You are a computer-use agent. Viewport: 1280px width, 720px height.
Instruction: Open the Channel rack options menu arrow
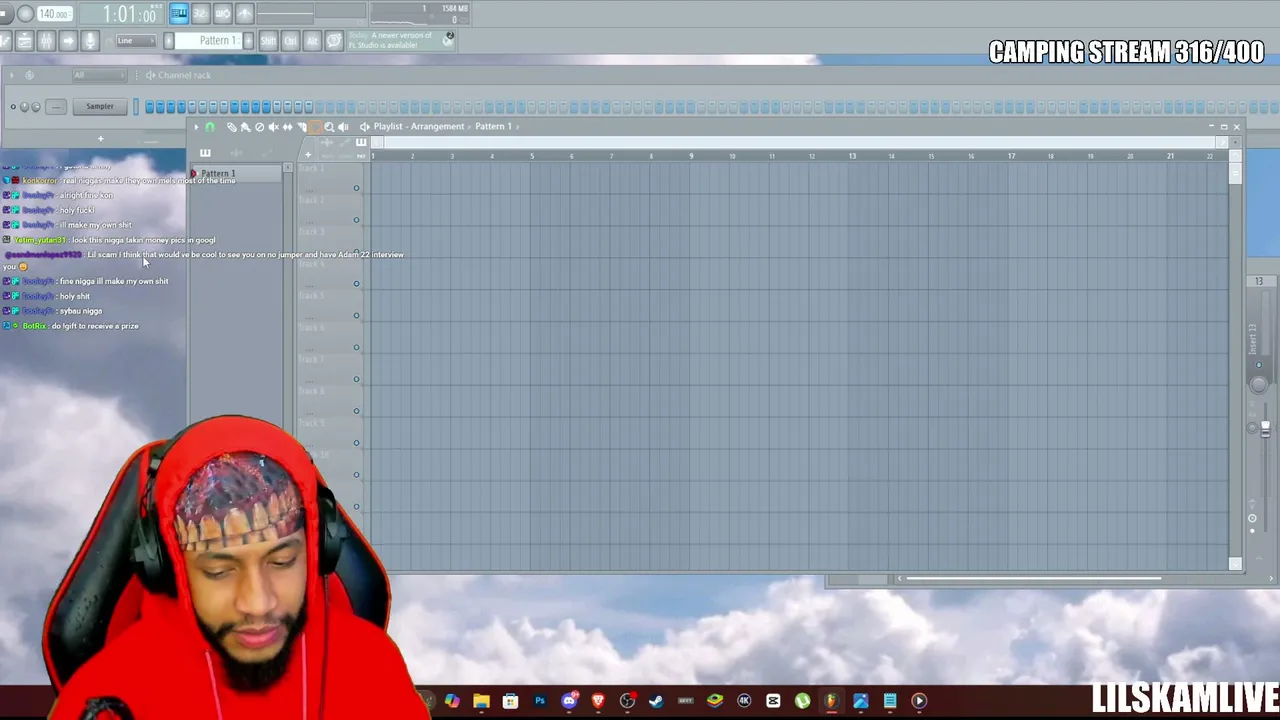(x=11, y=75)
